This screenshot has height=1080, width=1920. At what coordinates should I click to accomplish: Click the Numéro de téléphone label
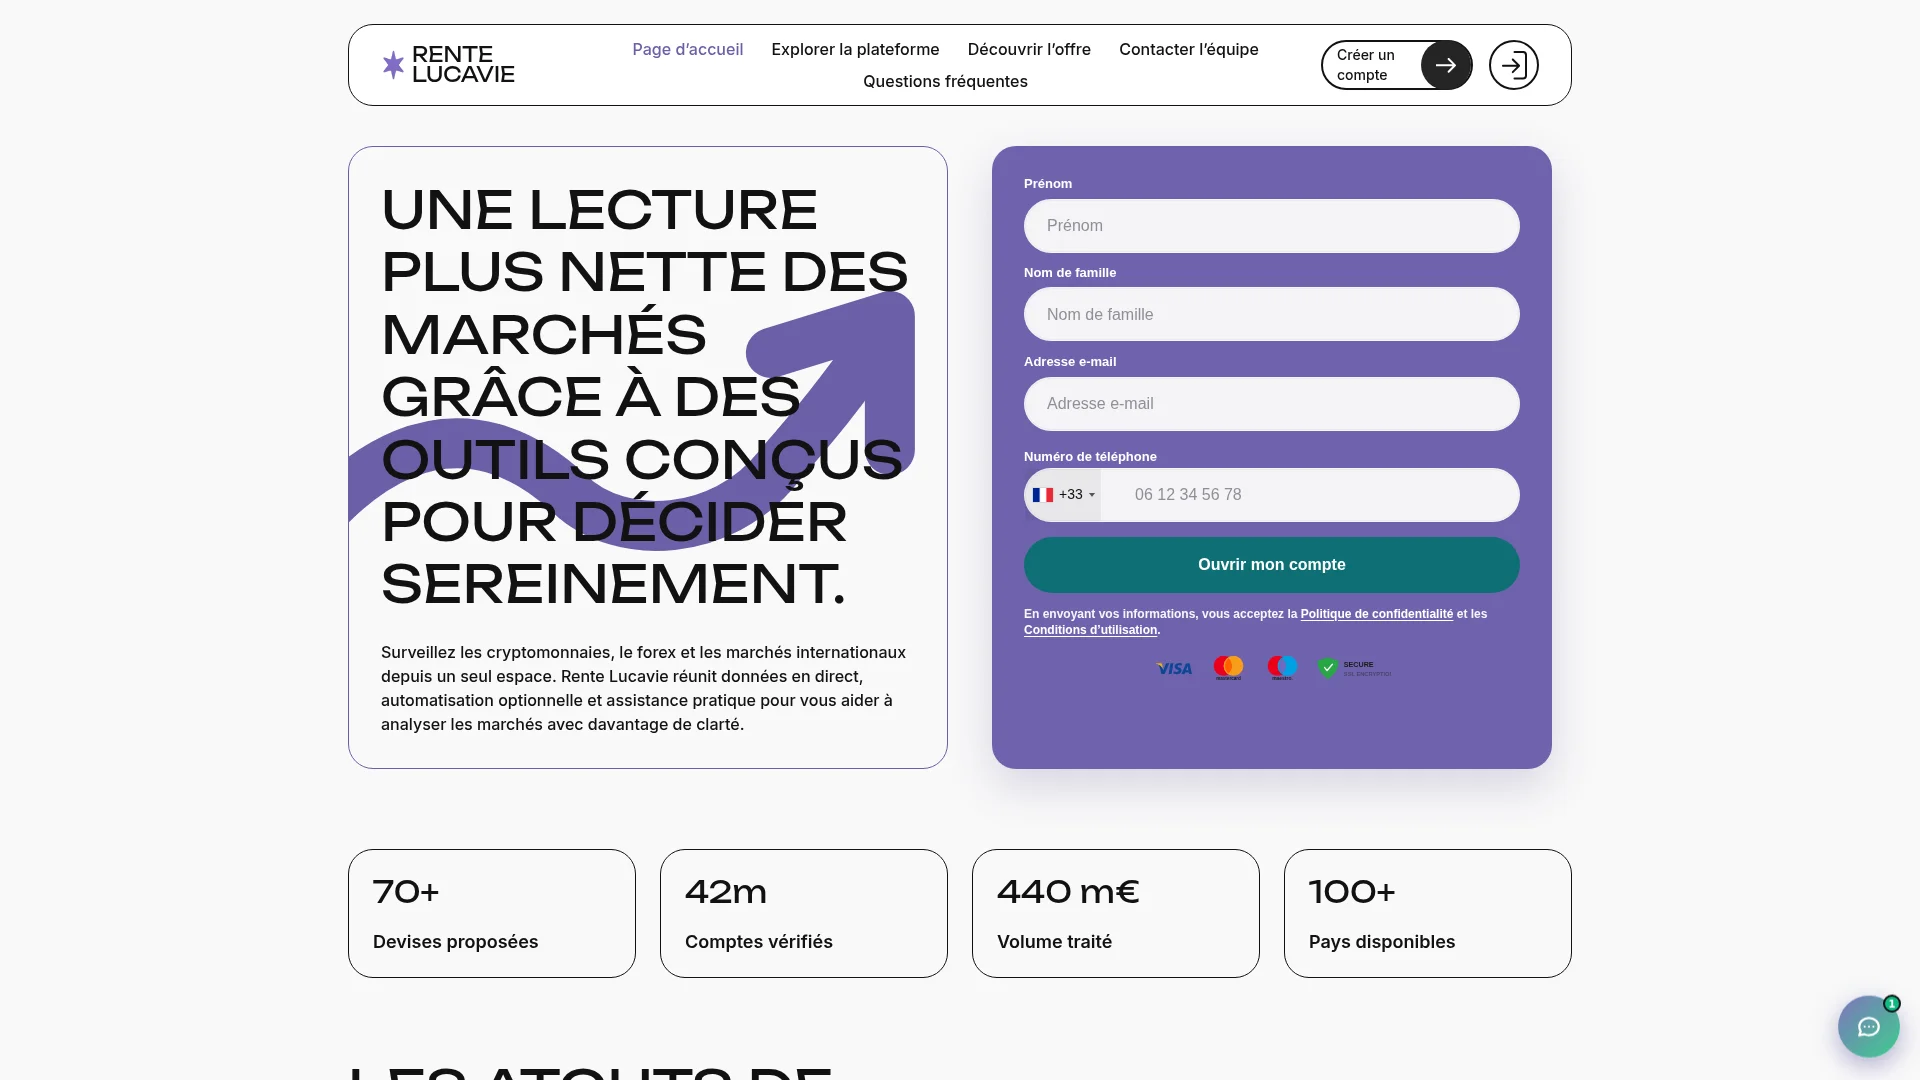[x=1090, y=457]
